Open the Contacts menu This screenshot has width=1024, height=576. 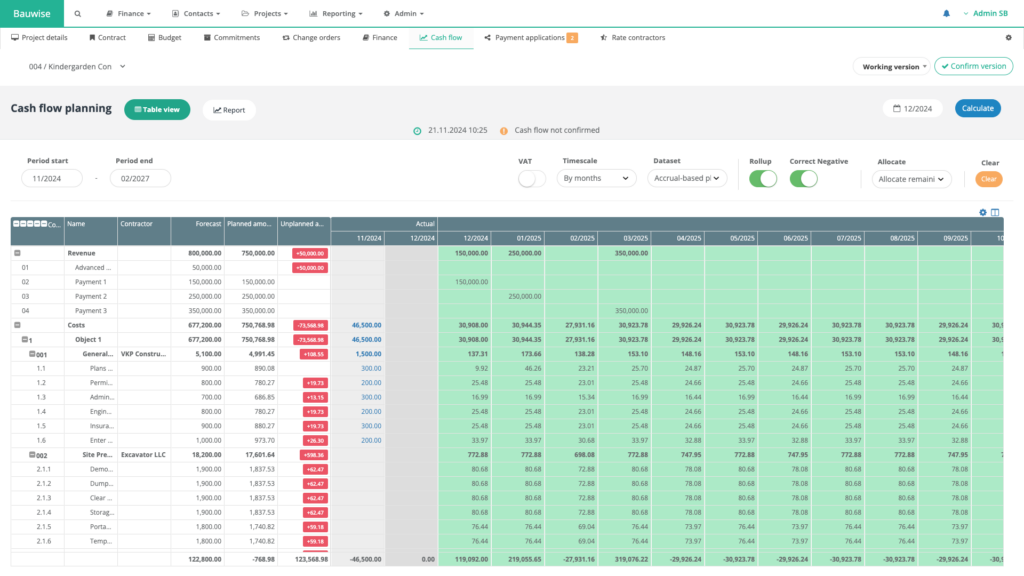196,14
